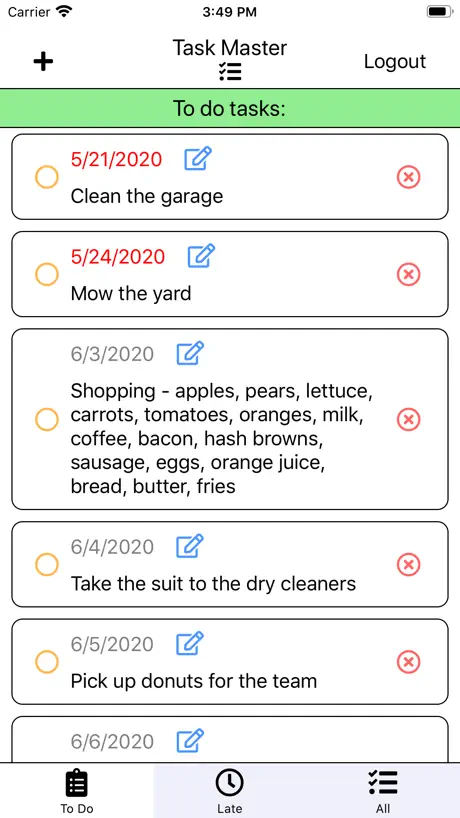Remove the Shopping task with the red X
This screenshot has height=818, width=460.
coord(408,419)
